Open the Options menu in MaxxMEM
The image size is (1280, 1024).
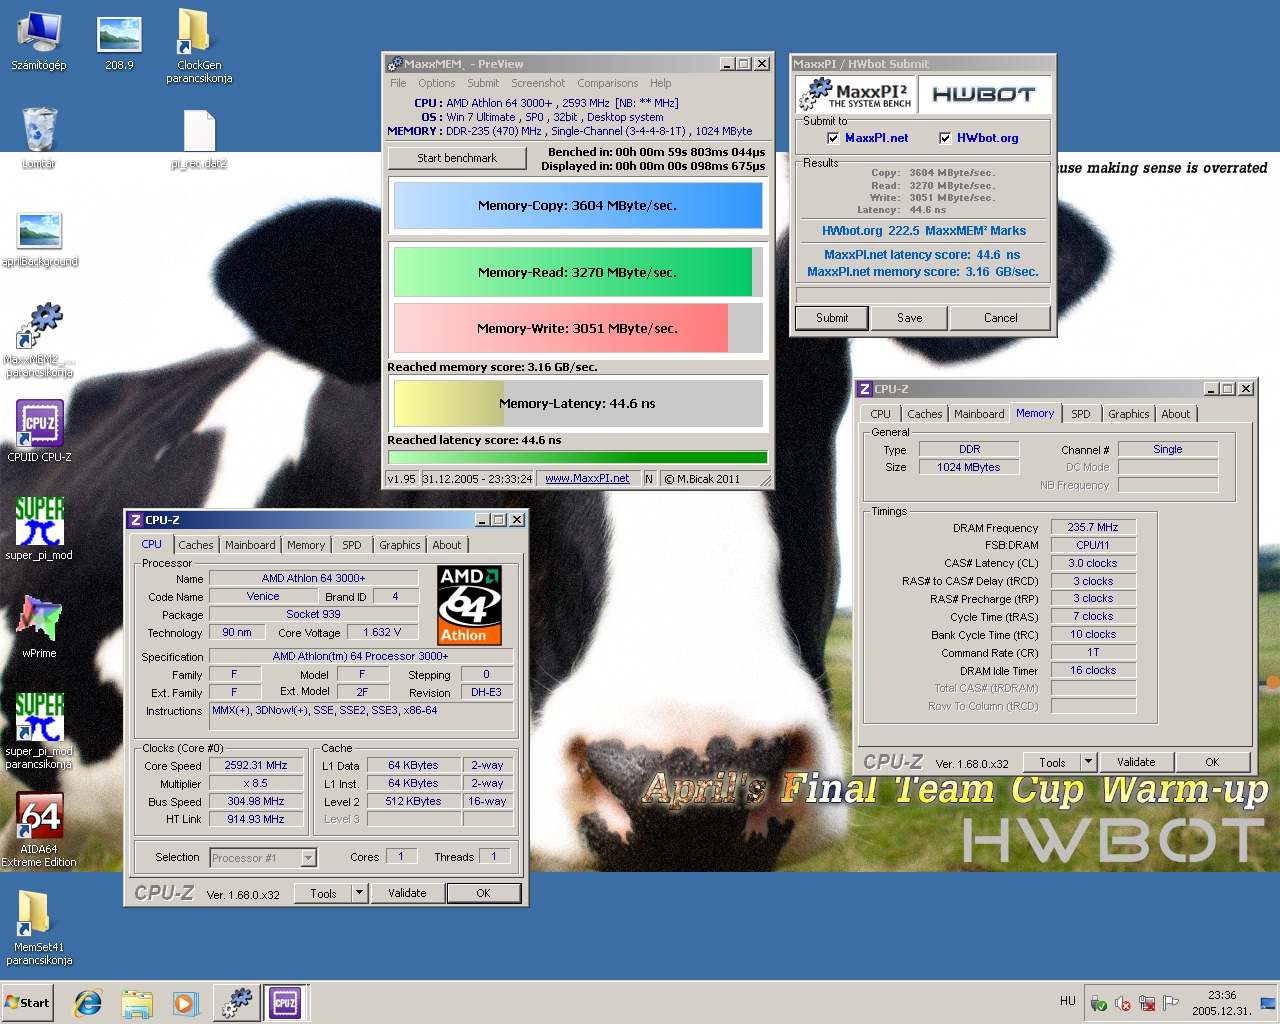point(436,83)
